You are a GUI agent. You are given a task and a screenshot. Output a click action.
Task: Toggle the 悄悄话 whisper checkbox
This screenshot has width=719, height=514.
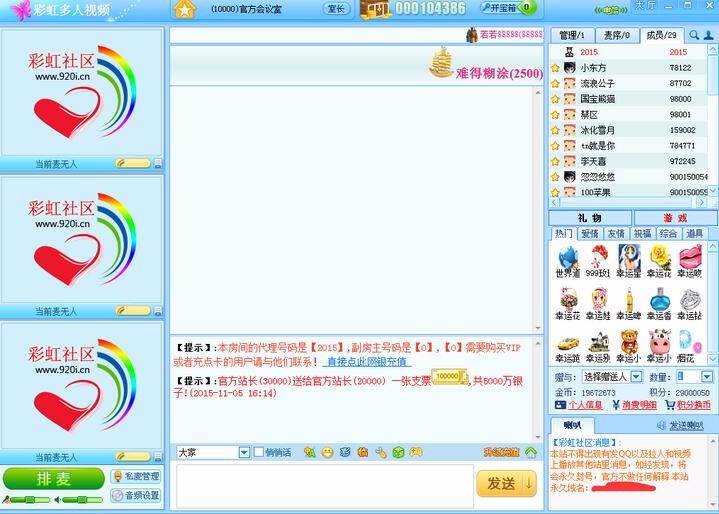(x=259, y=452)
